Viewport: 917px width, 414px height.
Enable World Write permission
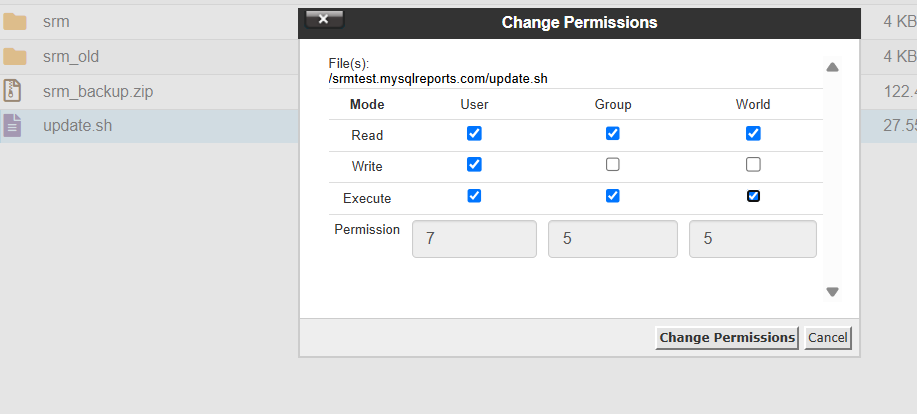[x=753, y=165]
